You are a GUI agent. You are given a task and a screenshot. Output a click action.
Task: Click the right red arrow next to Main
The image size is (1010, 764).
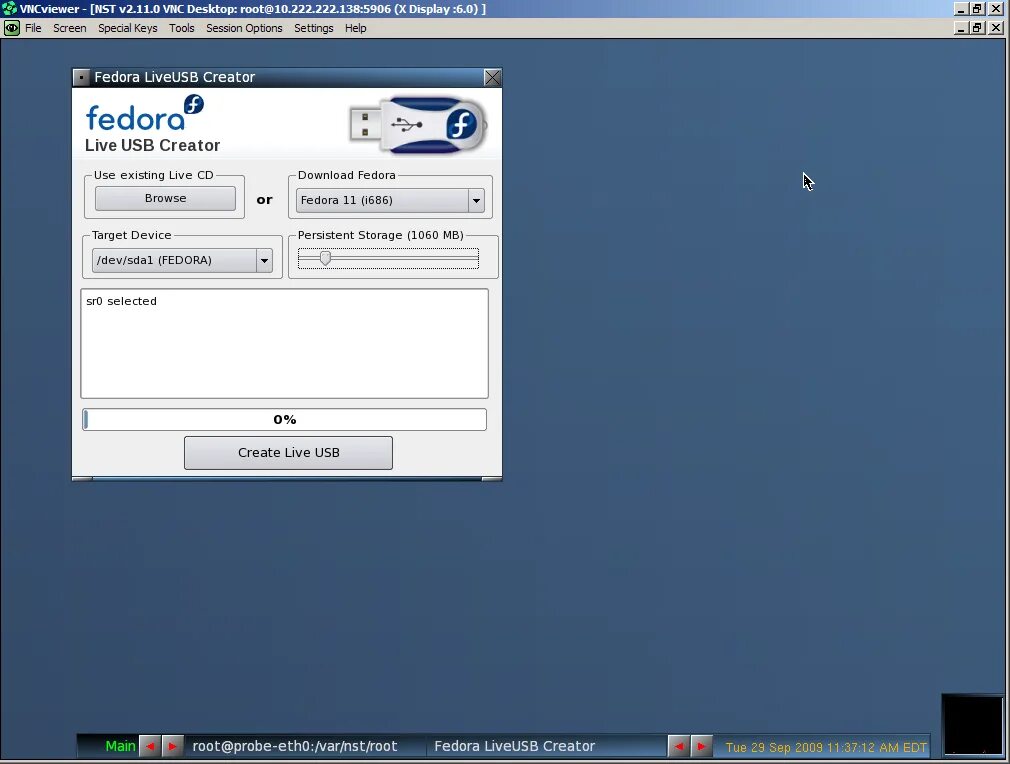[x=173, y=746]
